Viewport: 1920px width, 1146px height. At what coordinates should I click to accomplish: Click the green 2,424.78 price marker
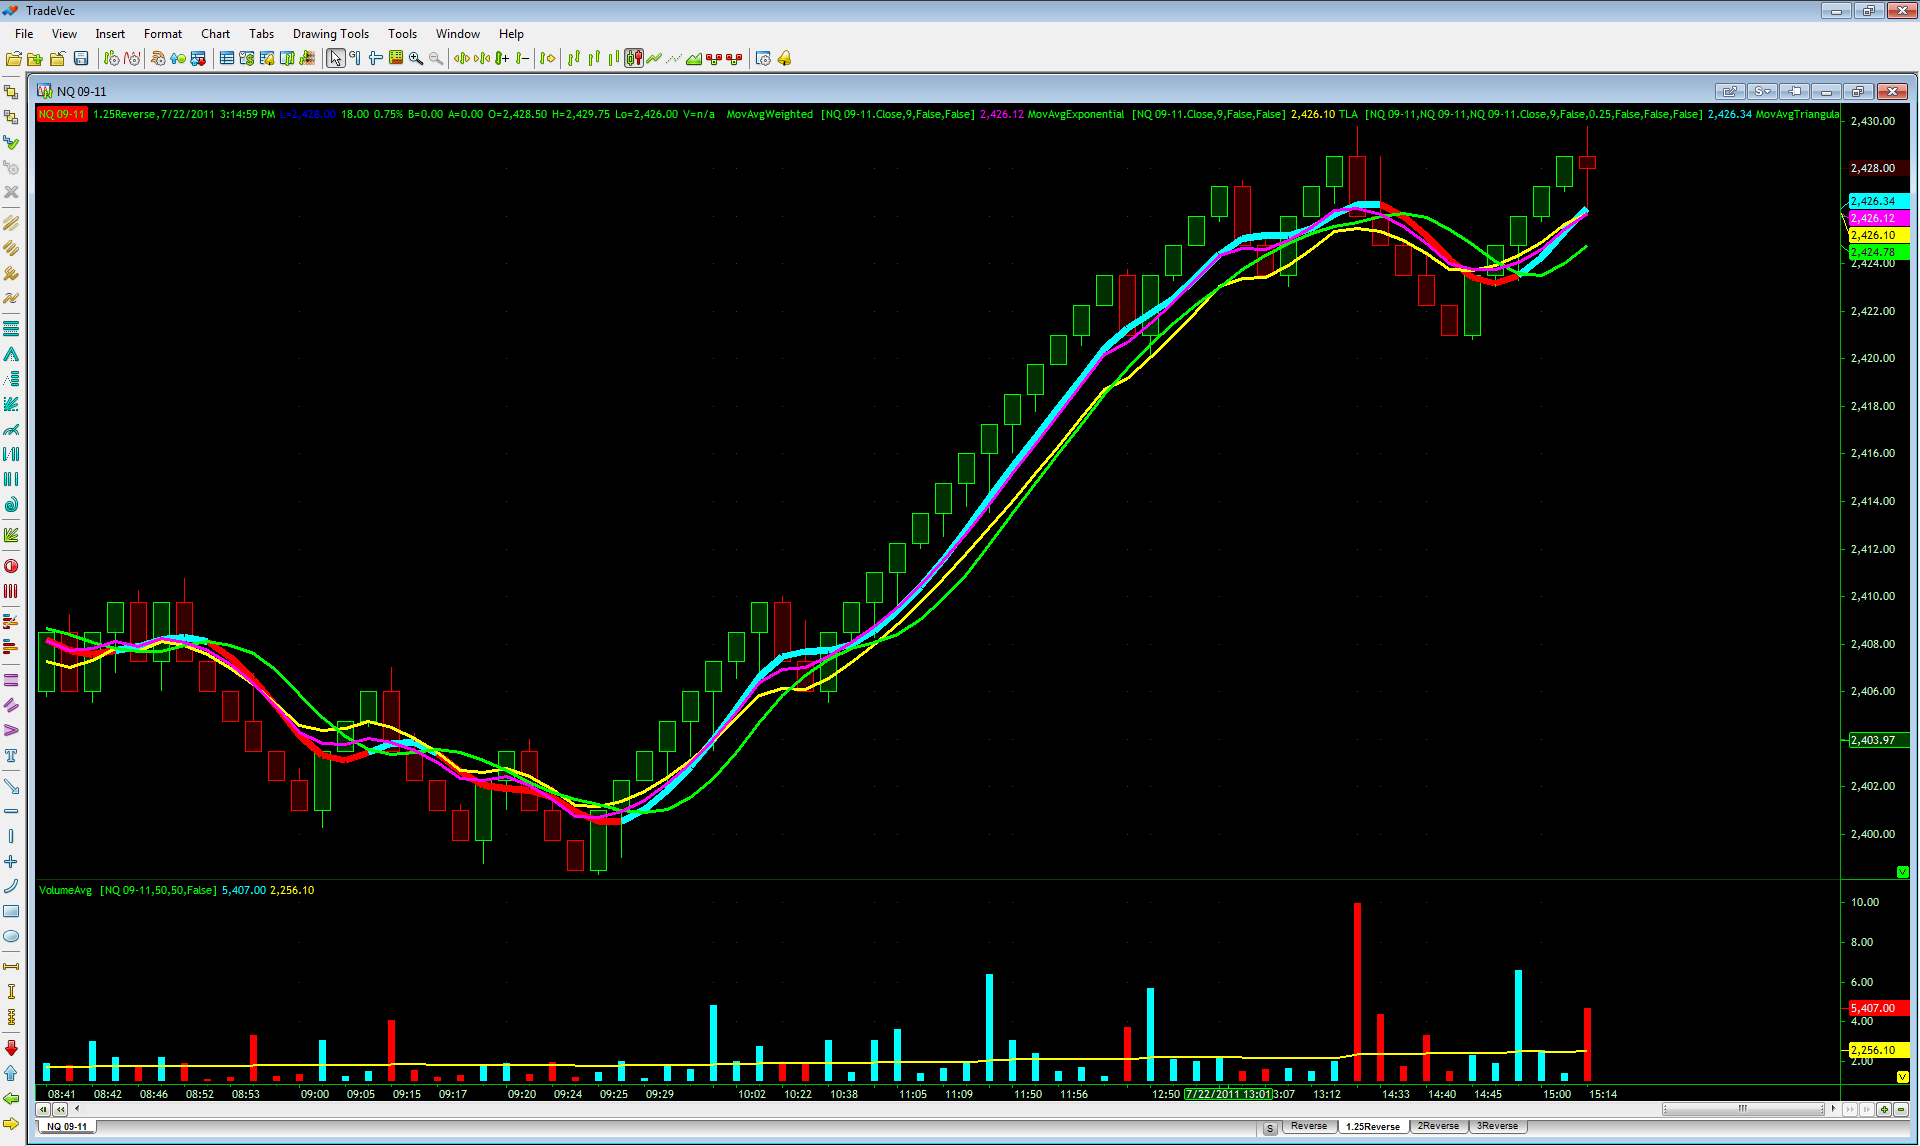[1879, 252]
